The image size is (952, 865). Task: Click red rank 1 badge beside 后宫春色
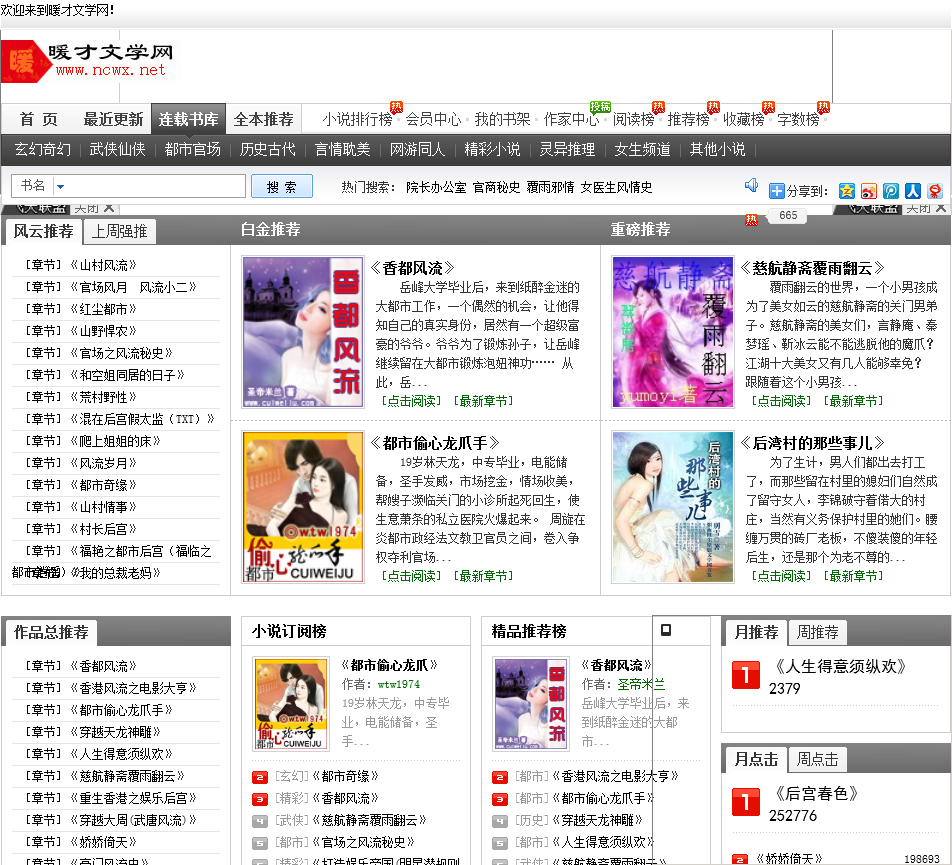point(746,802)
